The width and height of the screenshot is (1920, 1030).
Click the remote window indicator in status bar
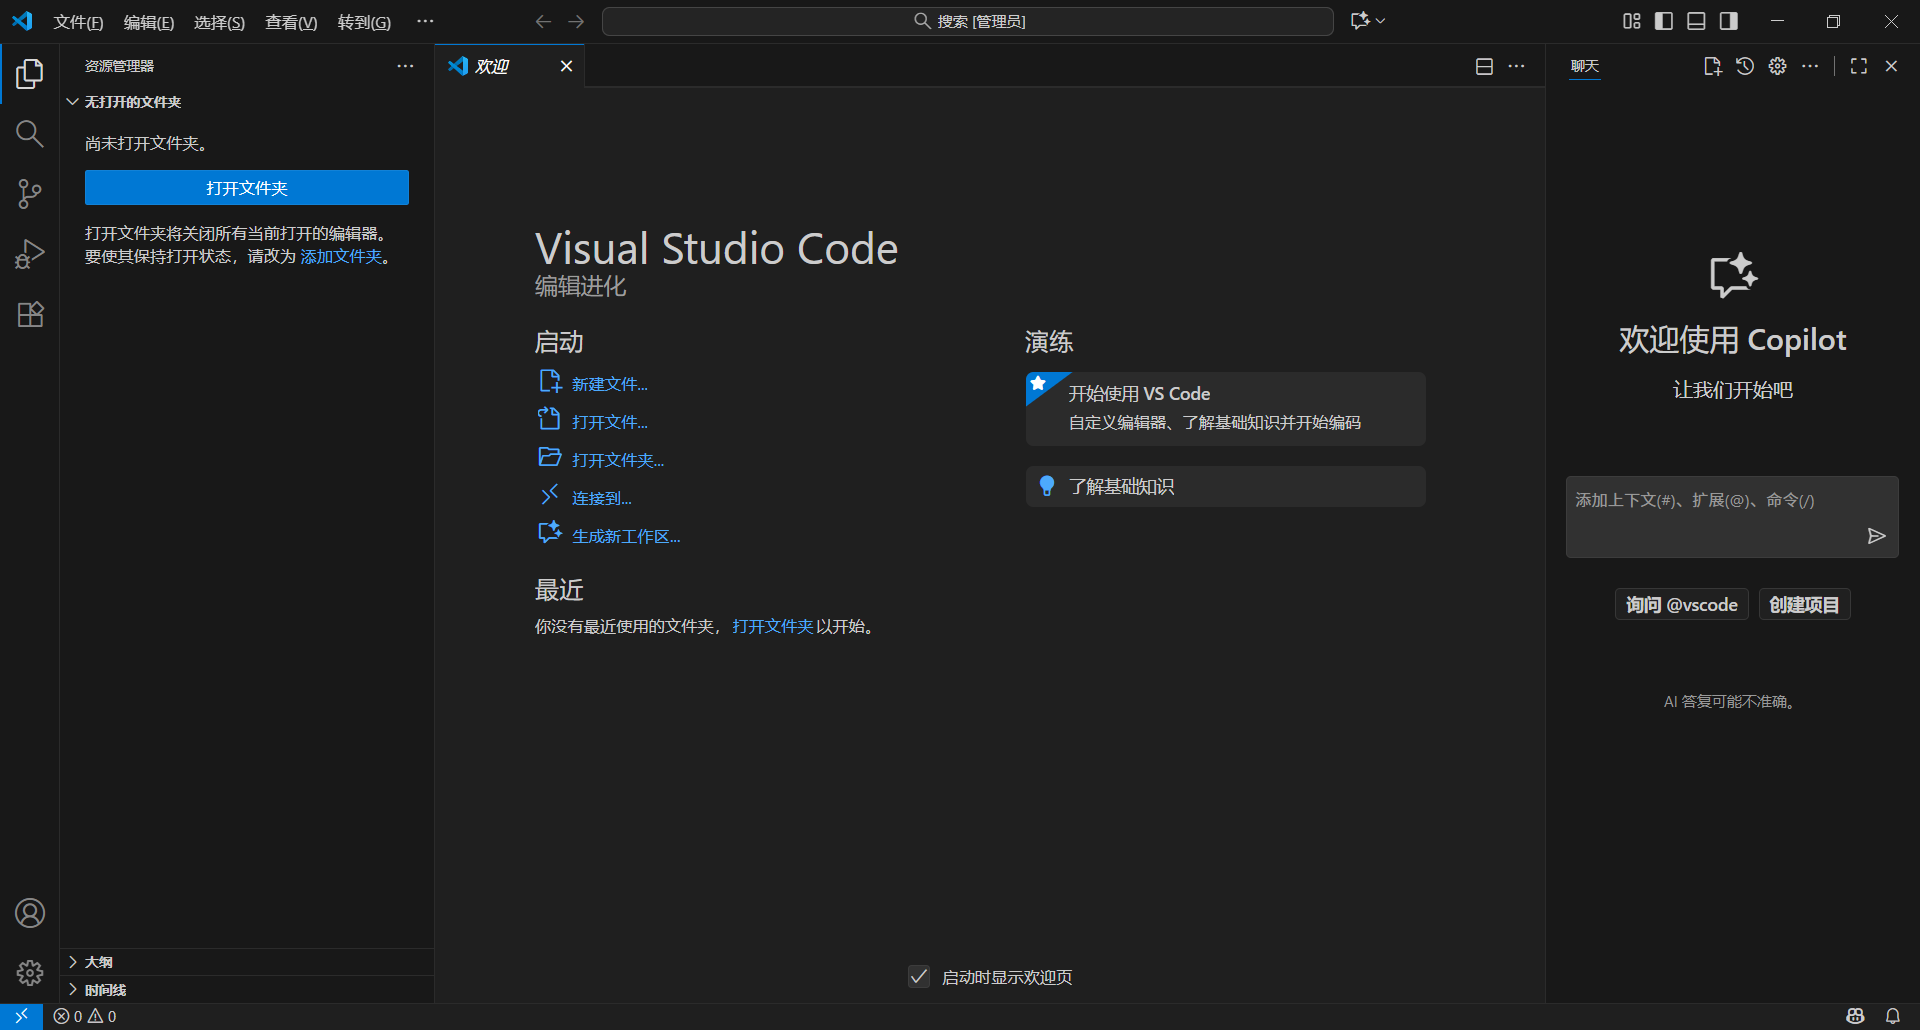(21, 1016)
